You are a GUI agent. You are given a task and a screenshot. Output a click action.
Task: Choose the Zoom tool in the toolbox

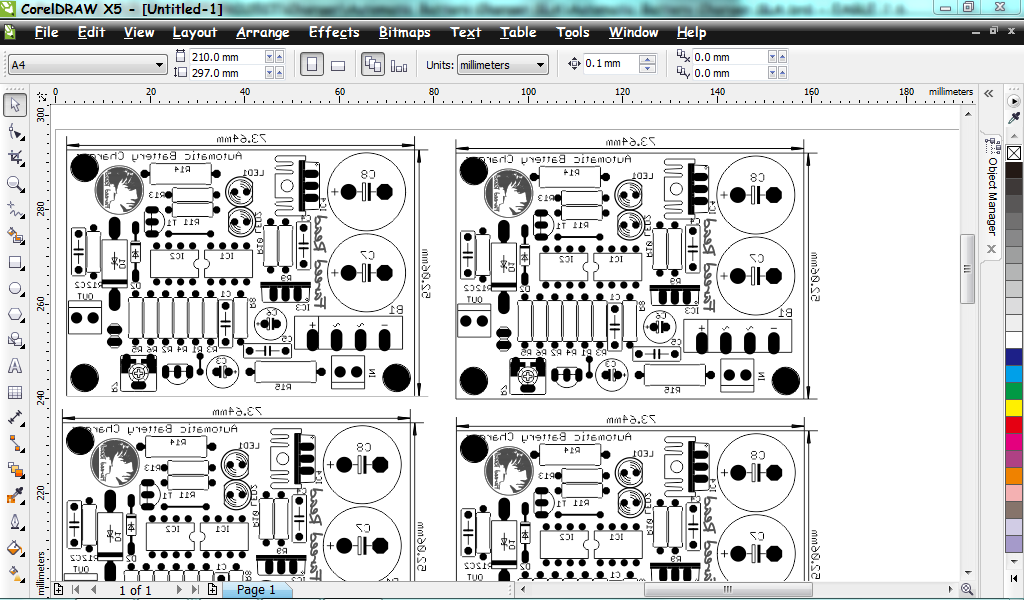tap(15, 183)
